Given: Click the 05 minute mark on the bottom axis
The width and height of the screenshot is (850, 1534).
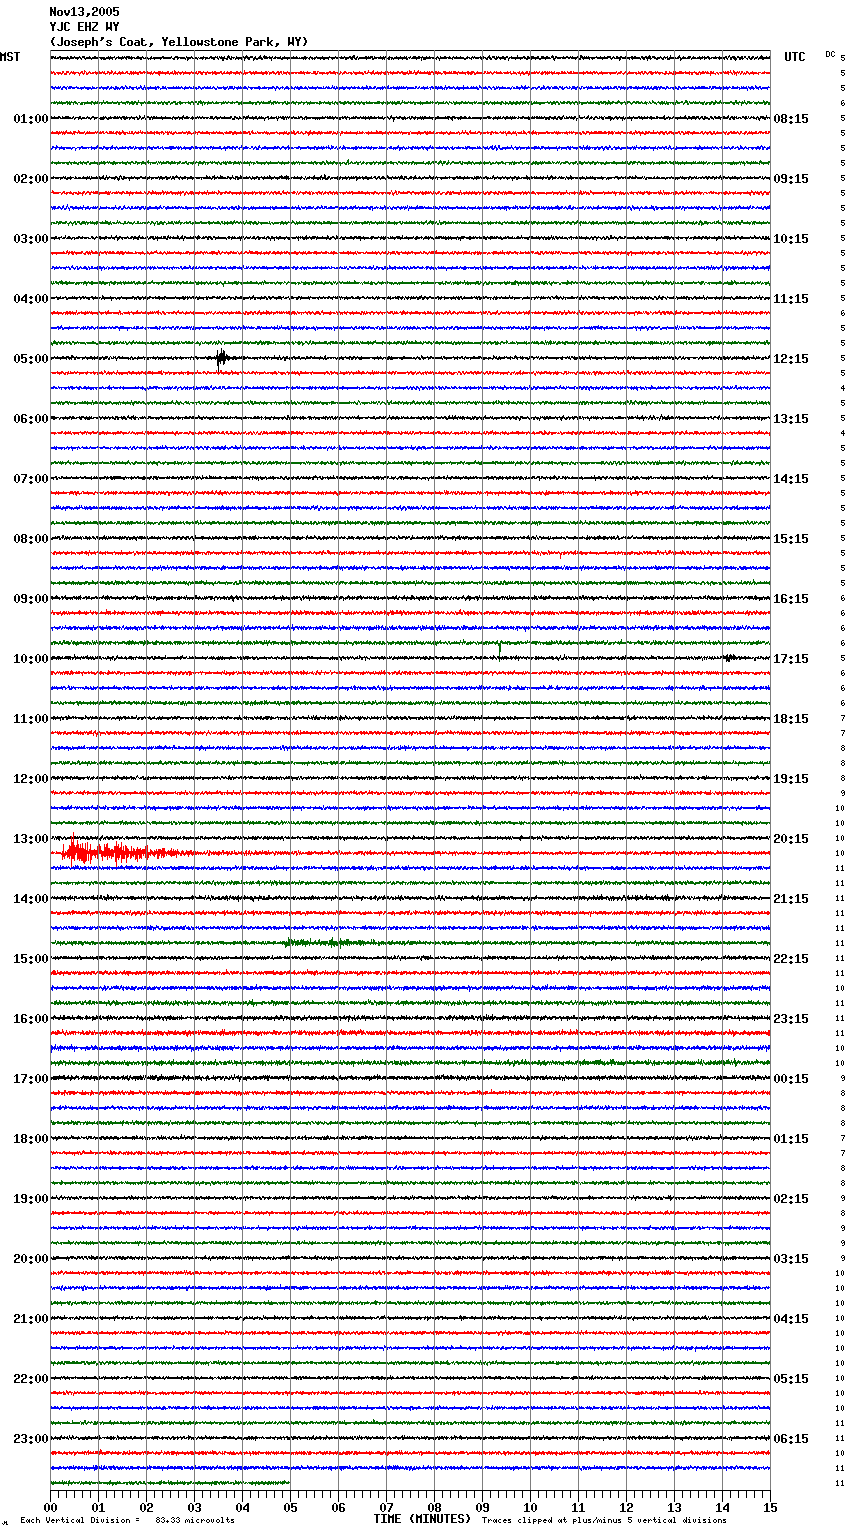Looking at the screenshot, I should tap(290, 1507).
